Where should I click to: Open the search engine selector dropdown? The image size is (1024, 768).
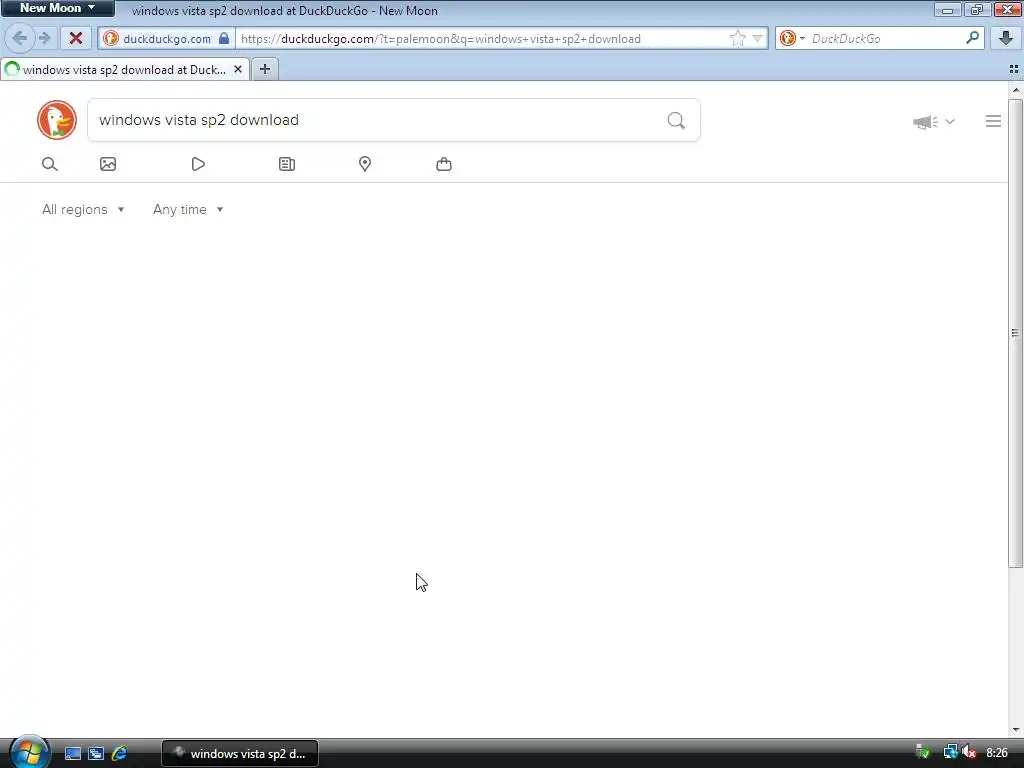point(793,38)
